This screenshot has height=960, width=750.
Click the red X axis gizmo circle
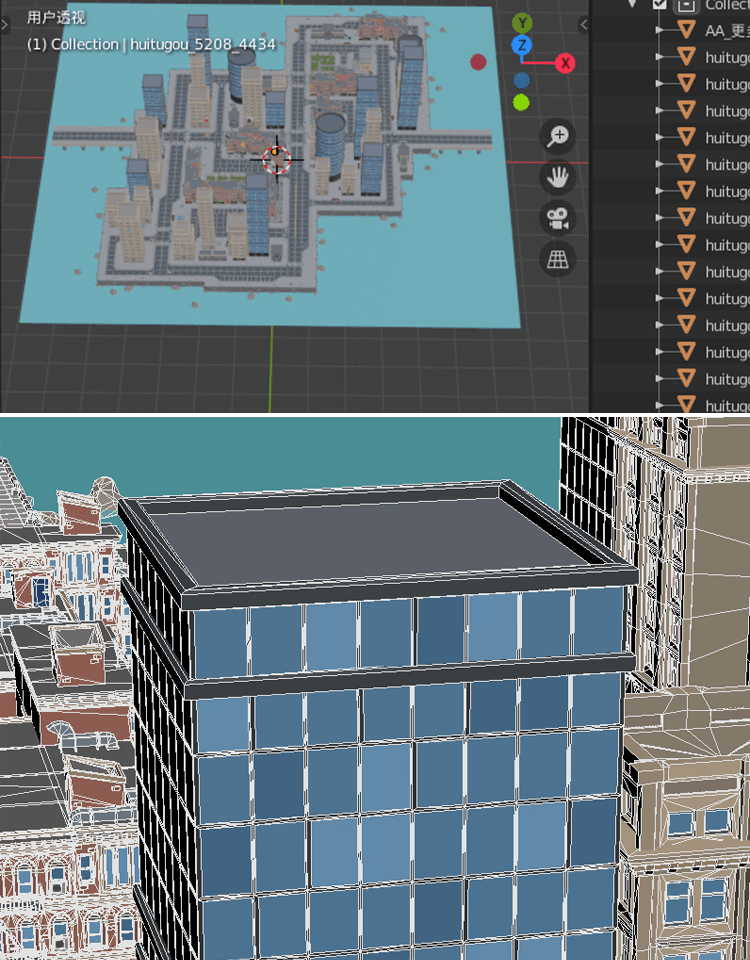pyautogui.click(x=564, y=62)
